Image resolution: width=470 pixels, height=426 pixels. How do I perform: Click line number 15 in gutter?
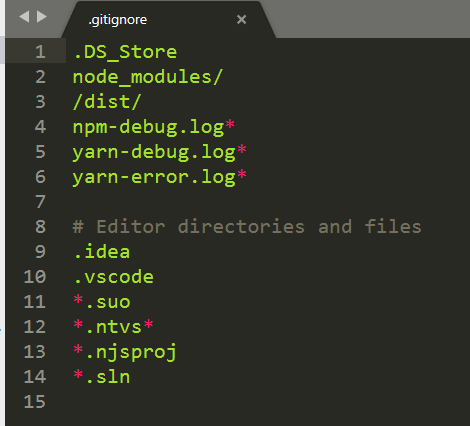(35, 402)
